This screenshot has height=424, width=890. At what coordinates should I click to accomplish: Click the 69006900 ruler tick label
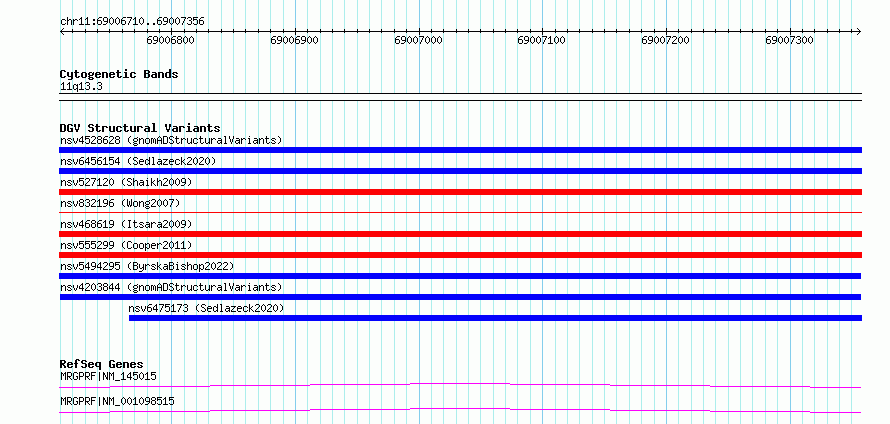click(x=295, y=40)
